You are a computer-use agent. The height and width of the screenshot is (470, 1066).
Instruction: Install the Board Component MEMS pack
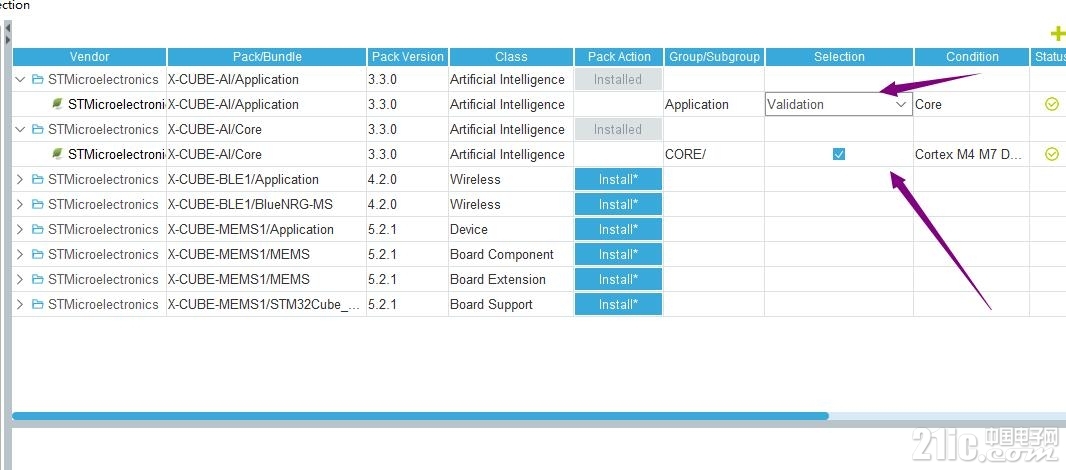pos(618,254)
